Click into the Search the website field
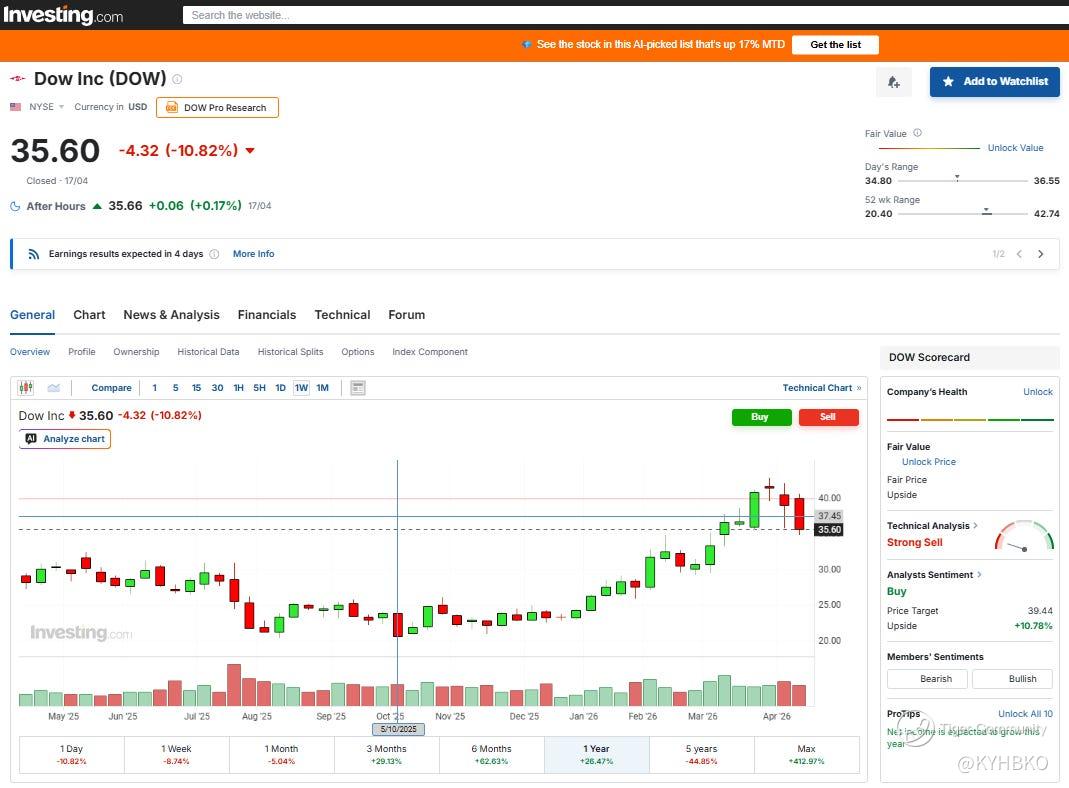 point(626,15)
